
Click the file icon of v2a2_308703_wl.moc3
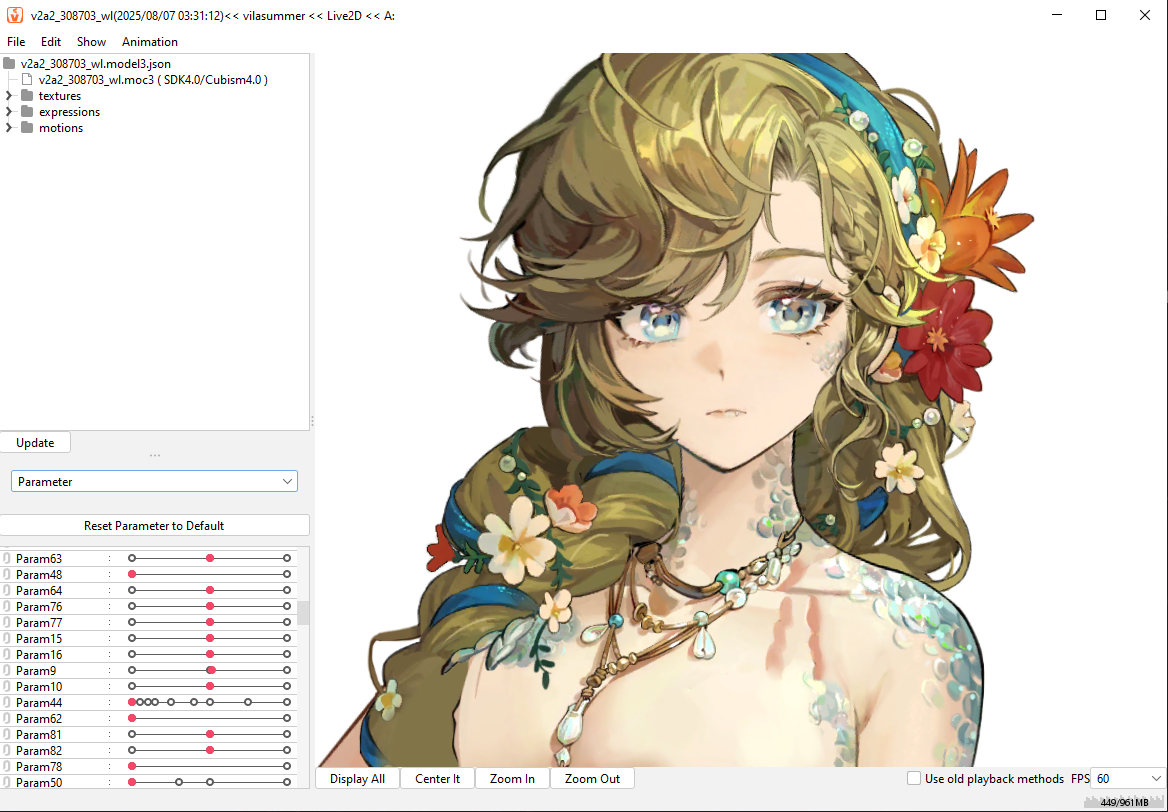27,79
